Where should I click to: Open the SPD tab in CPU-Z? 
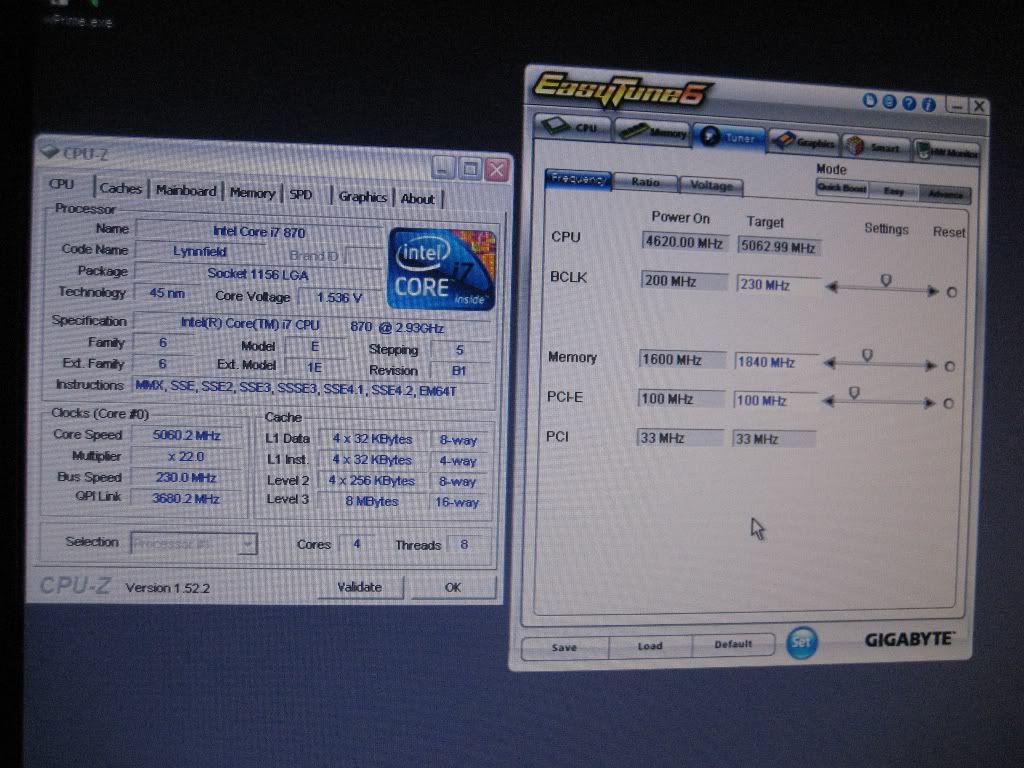pyautogui.click(x=301, y=195)
